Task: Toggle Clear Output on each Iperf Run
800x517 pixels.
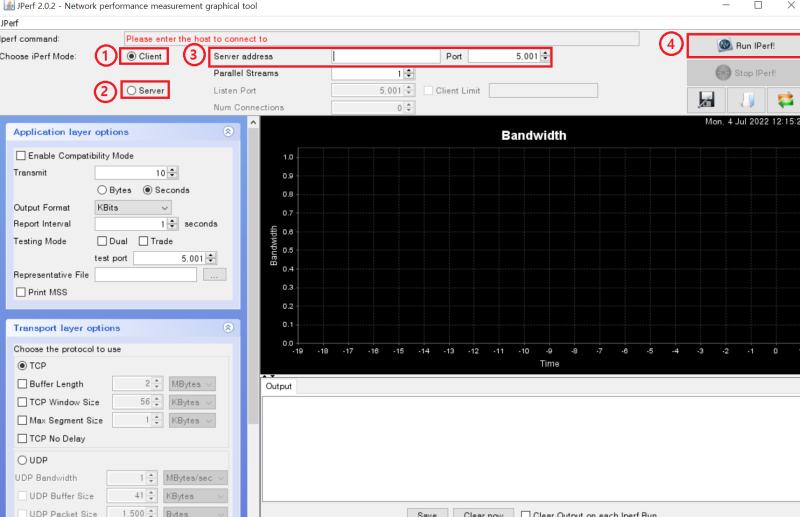Action: tap(526, 513)
